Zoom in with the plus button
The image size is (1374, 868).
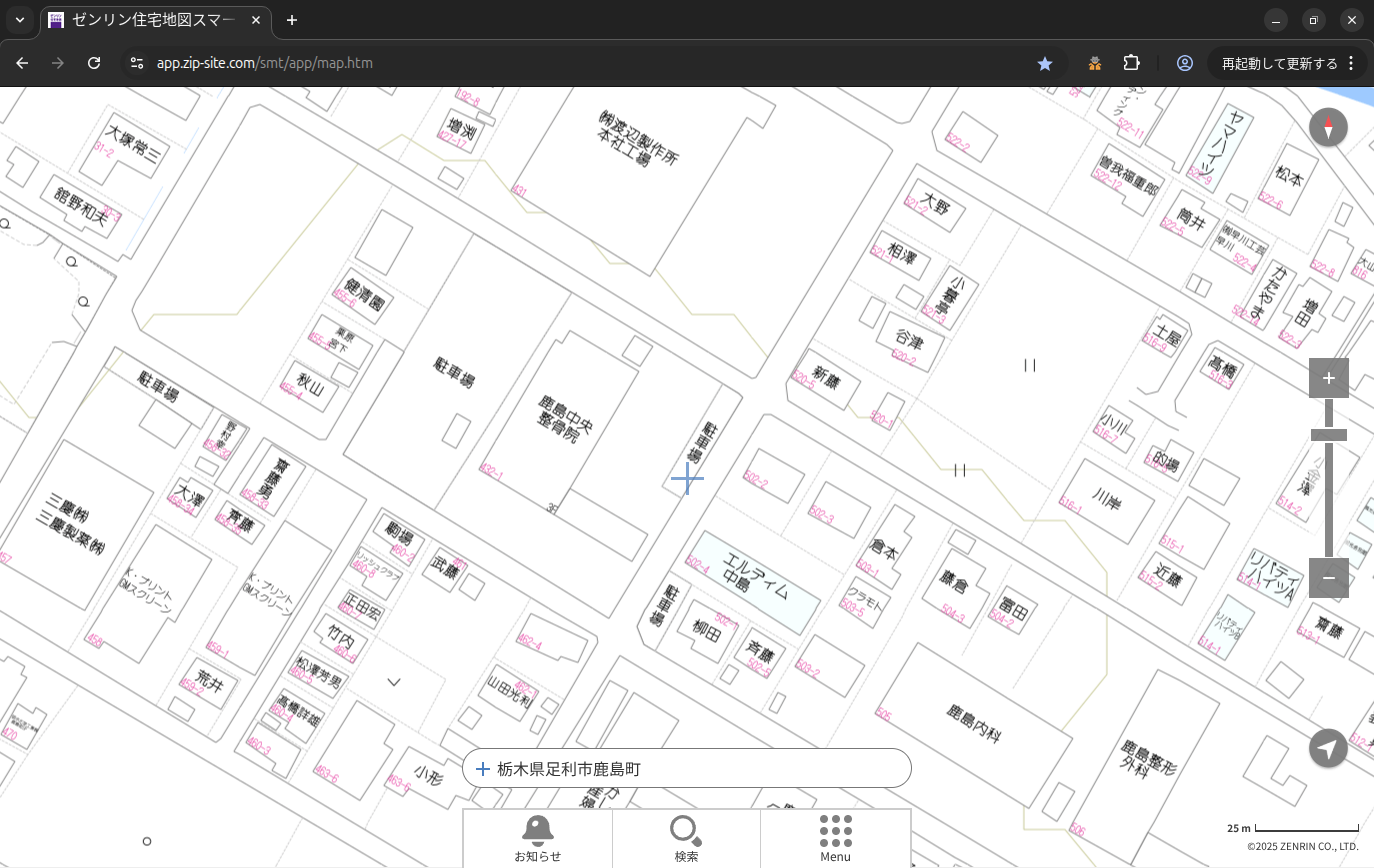[x=1328, y=378]
